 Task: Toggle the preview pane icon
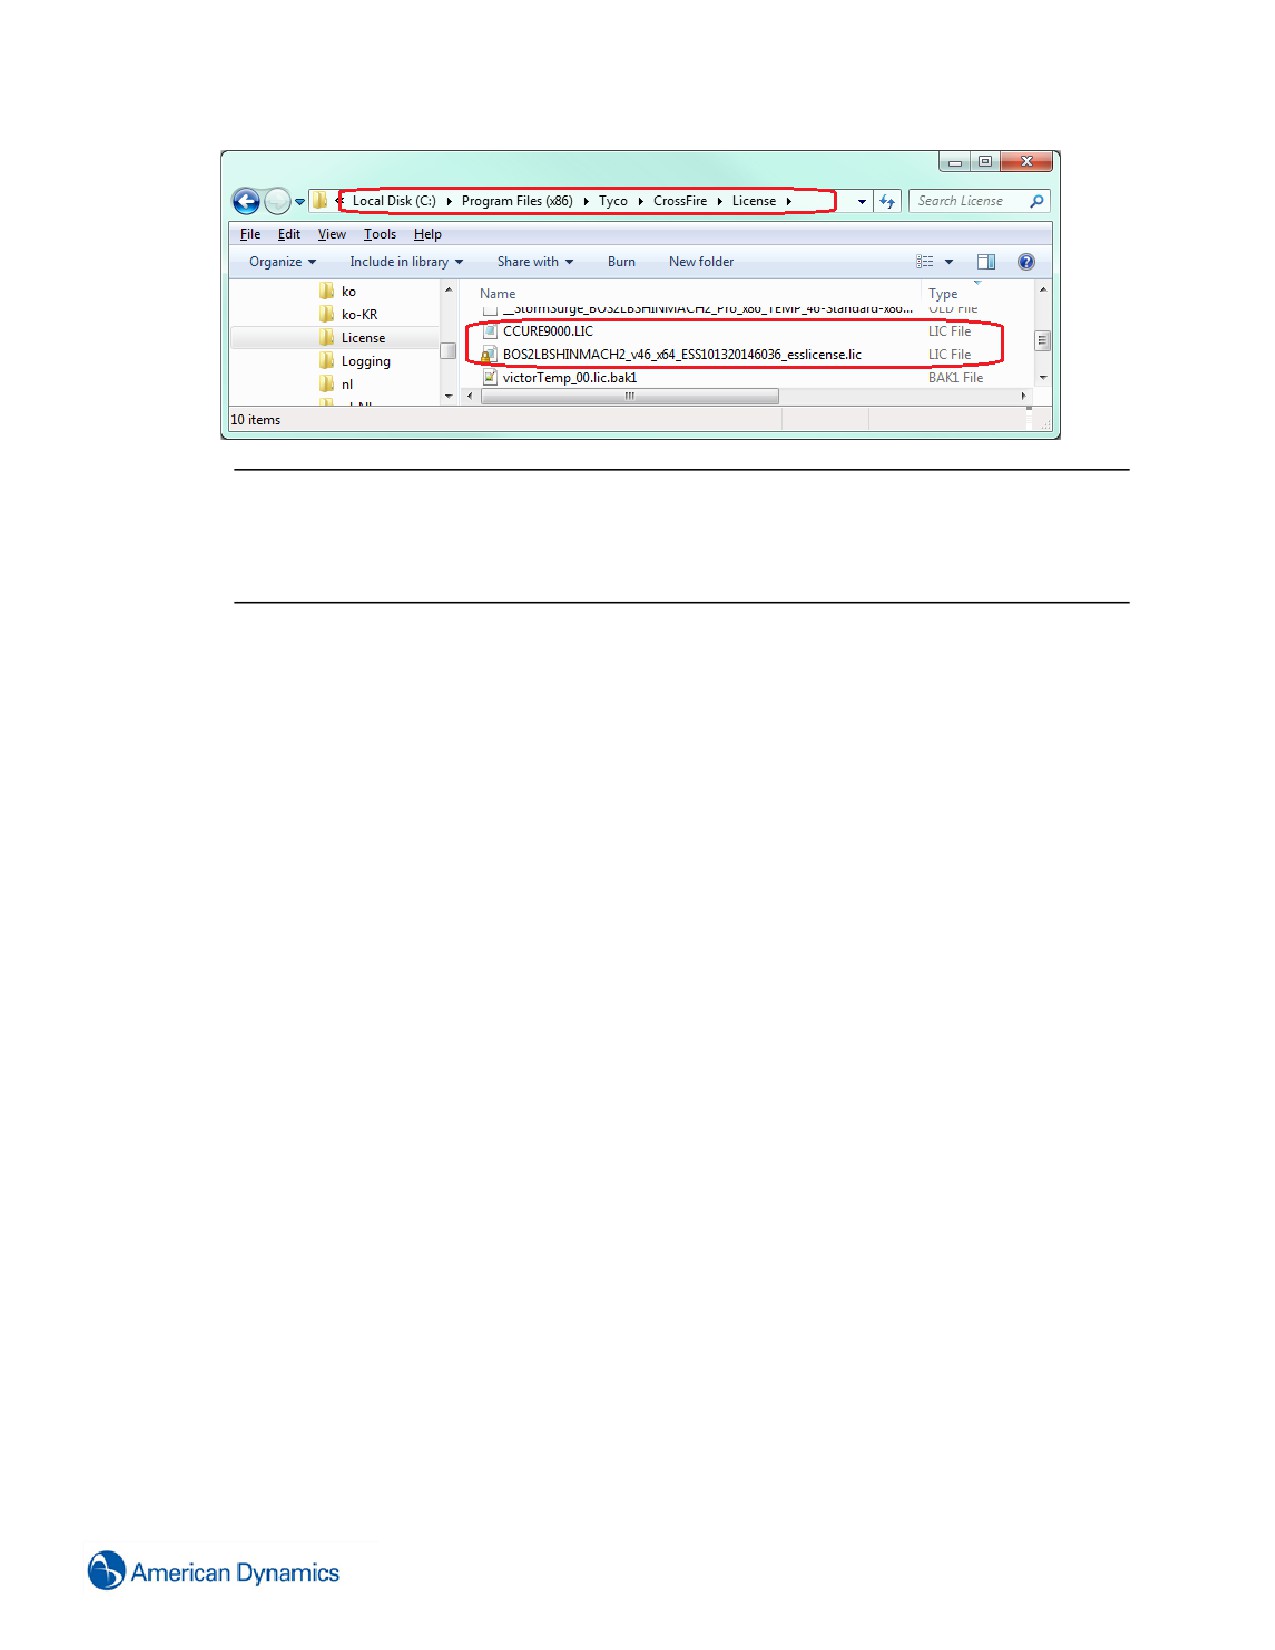[x=986, y=262]
